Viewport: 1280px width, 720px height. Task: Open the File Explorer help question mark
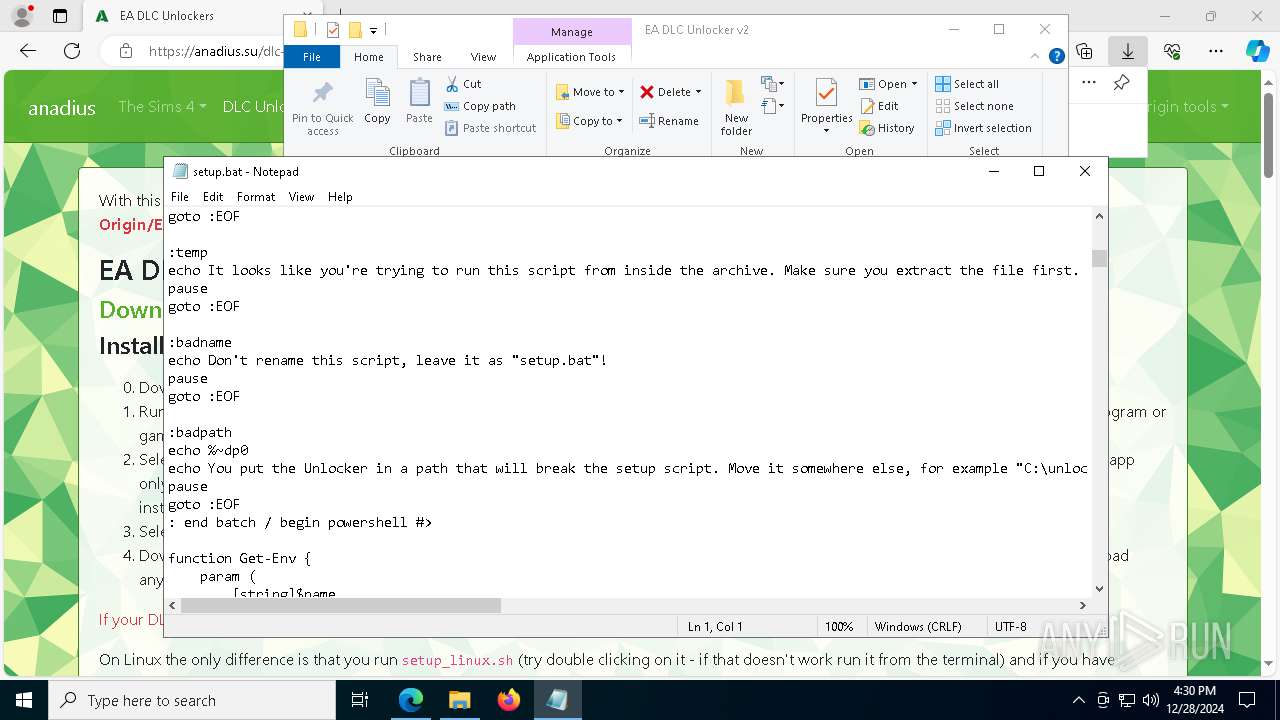coord(1056,57)
